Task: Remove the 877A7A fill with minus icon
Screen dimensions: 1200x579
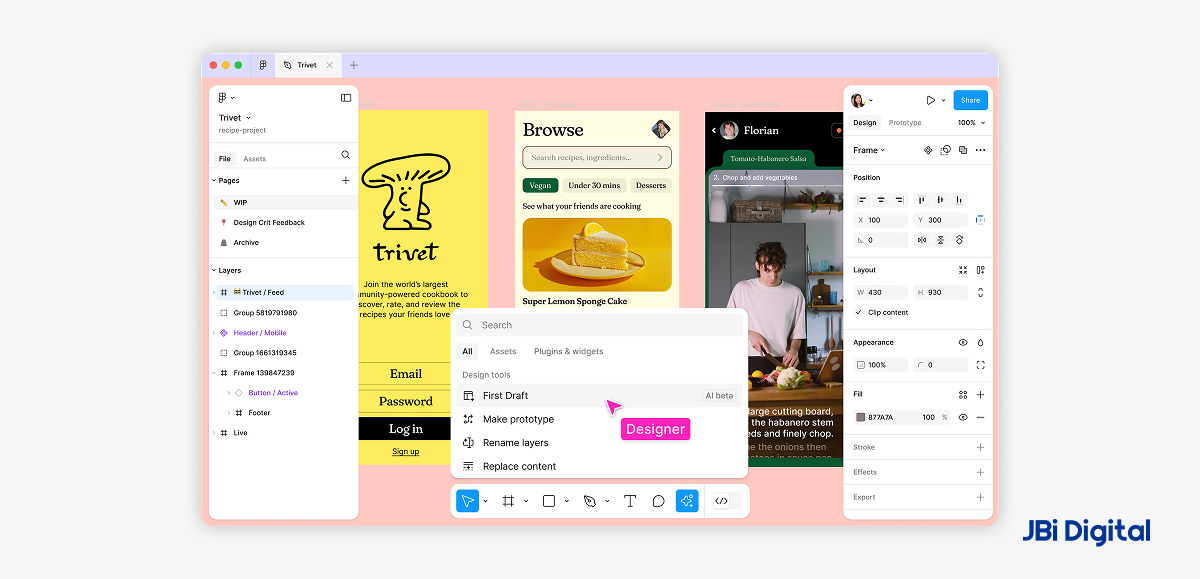Action: 980,417
